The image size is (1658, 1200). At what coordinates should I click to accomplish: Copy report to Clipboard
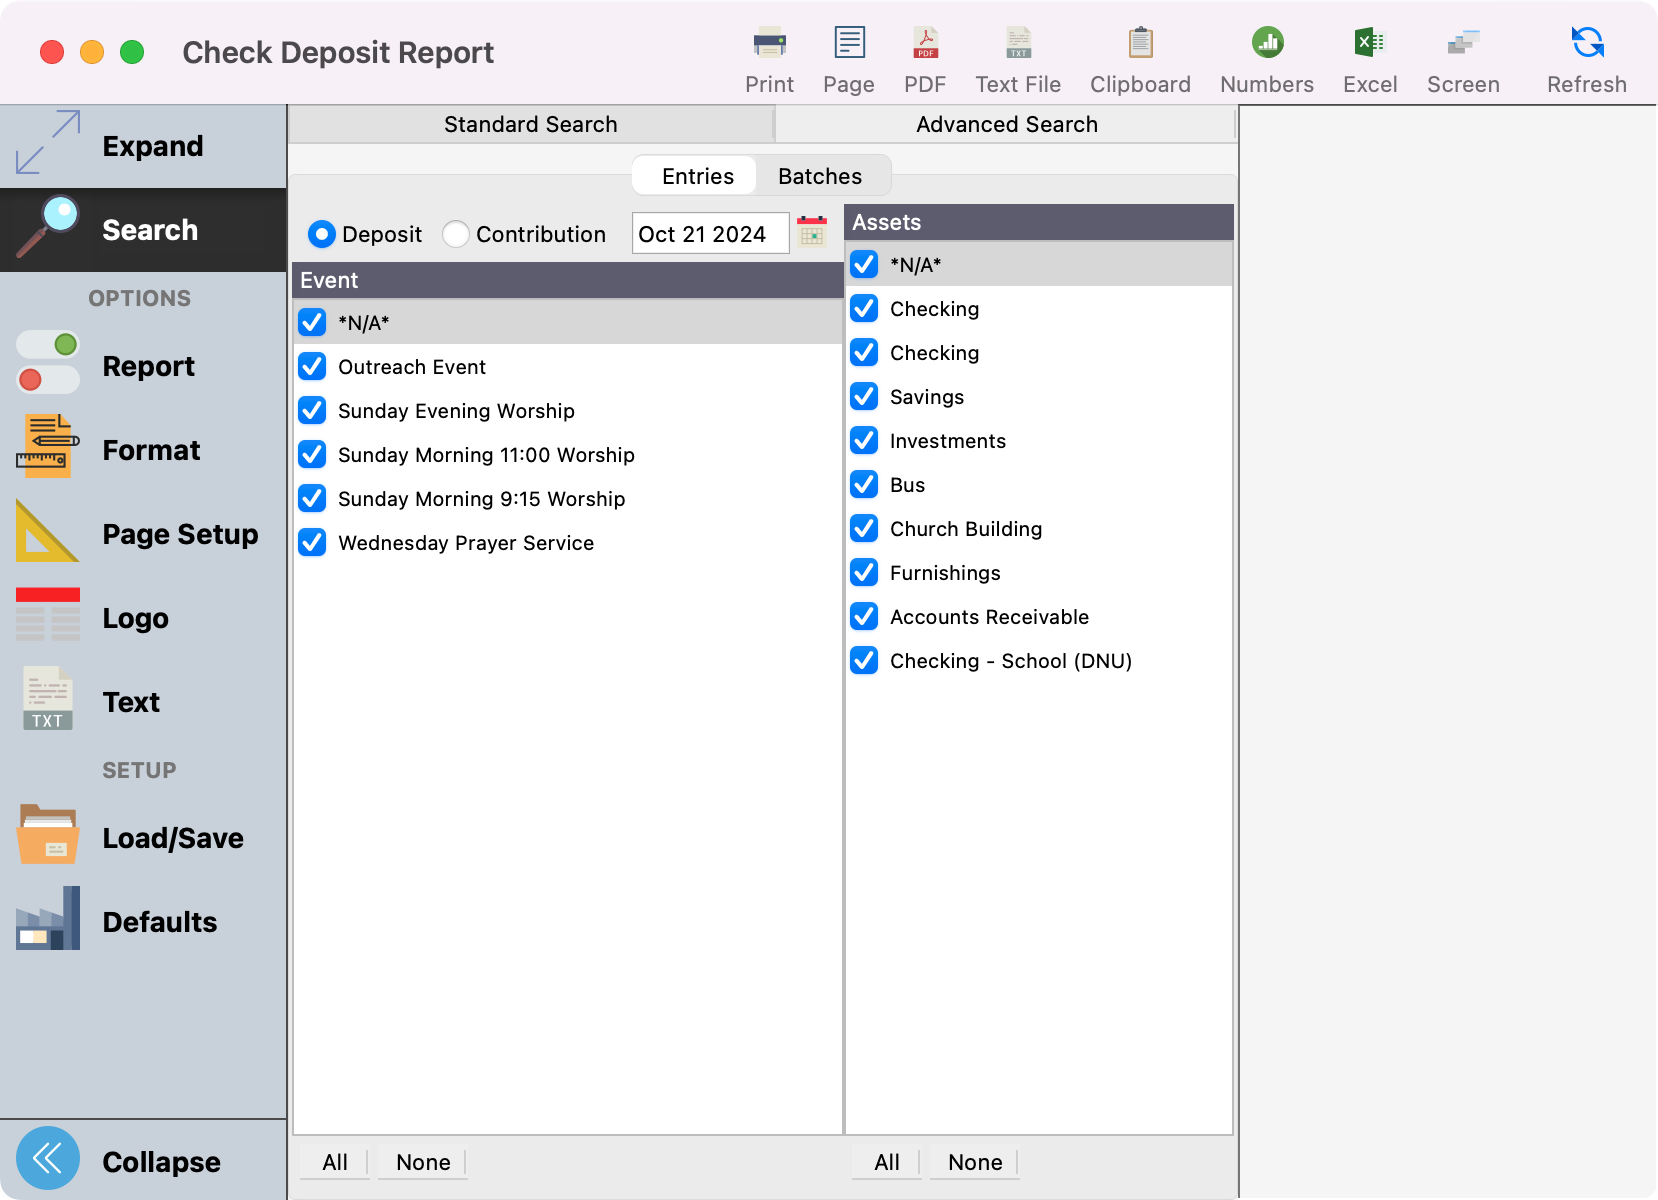pyautogui.click(x=1139, y=55)
